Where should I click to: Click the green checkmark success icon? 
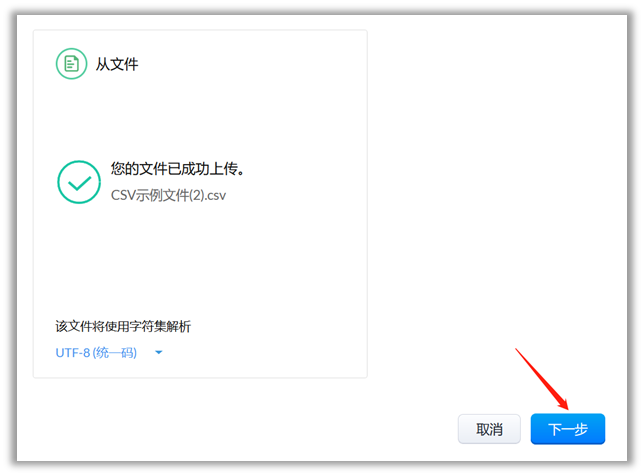(x=79, y=182)
